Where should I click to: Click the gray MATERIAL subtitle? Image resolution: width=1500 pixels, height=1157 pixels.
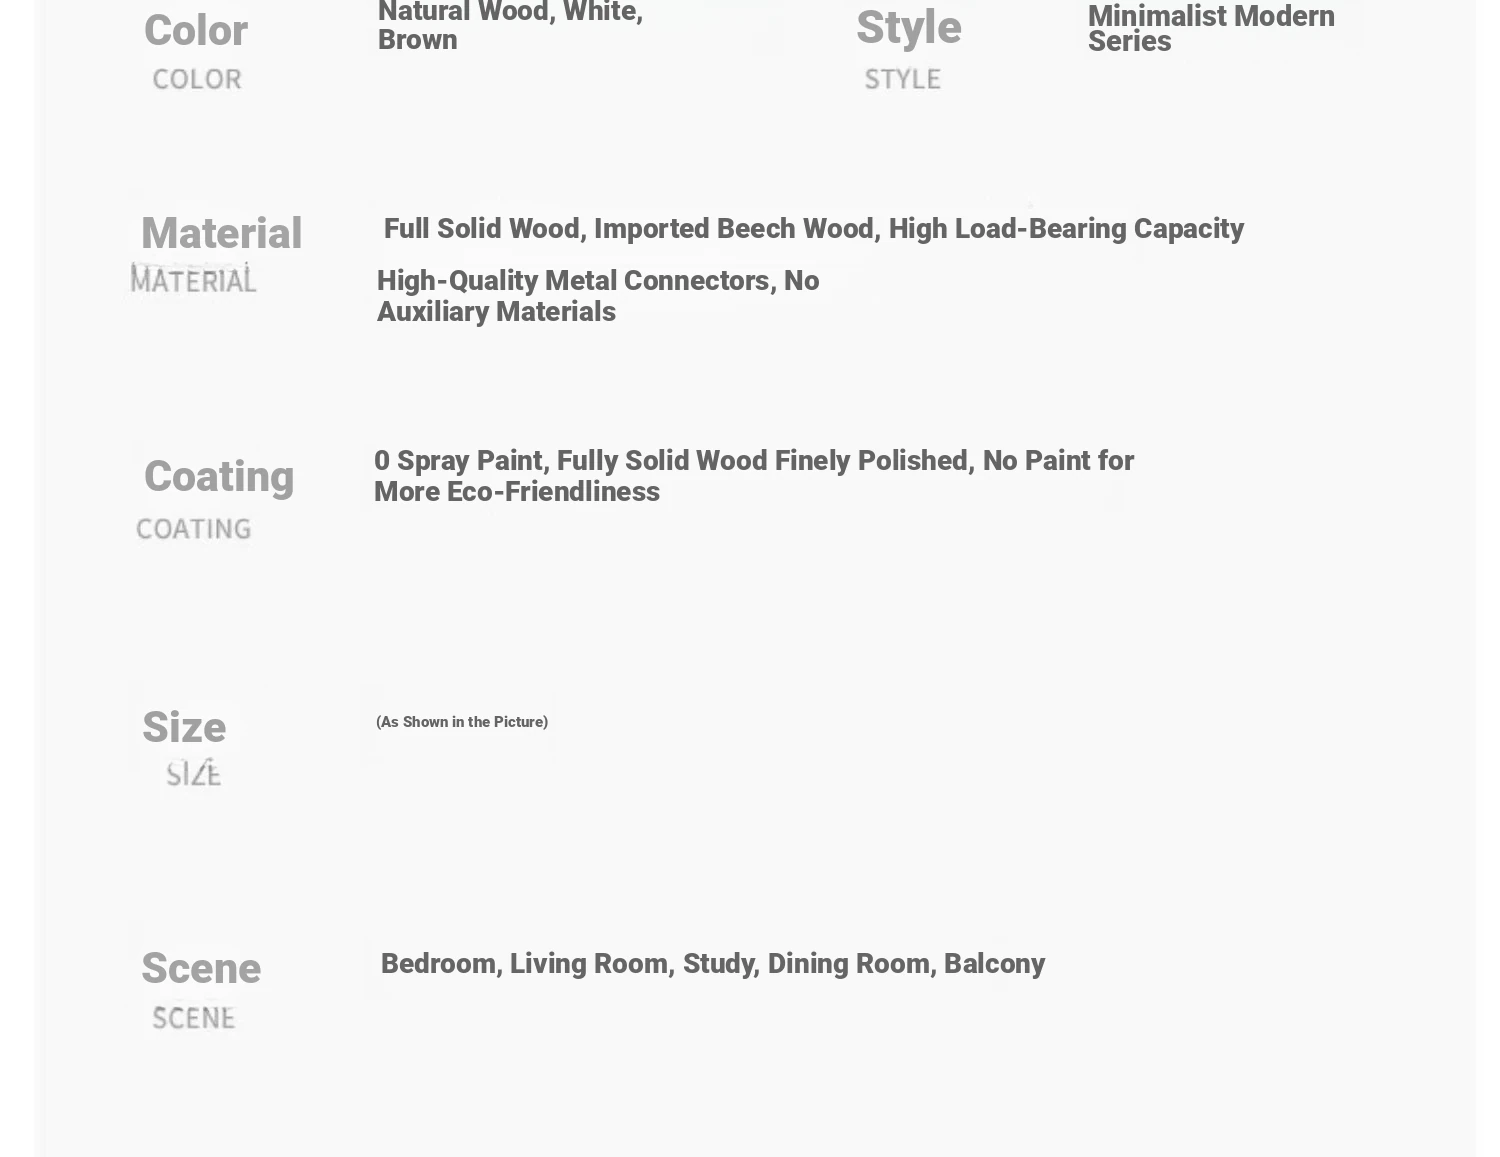(193, 279)
